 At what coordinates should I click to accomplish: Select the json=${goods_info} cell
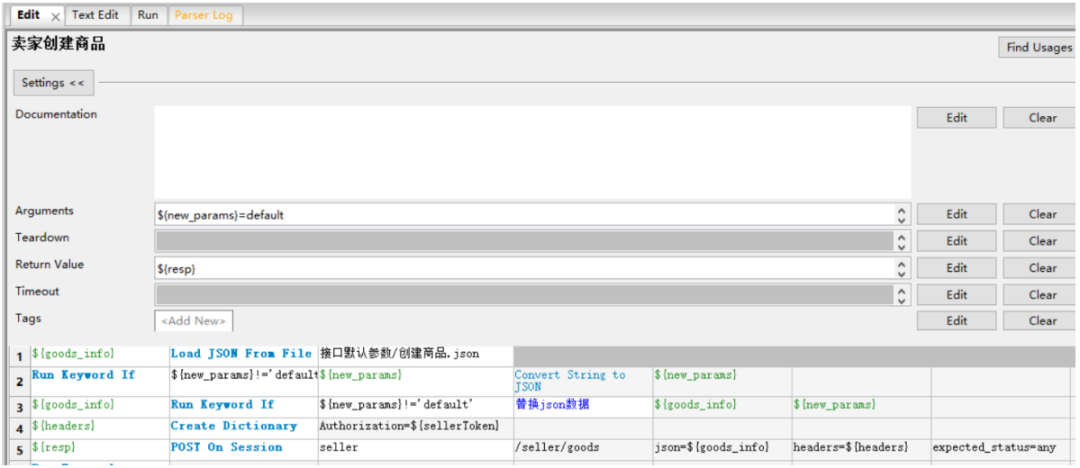point(722,449)
